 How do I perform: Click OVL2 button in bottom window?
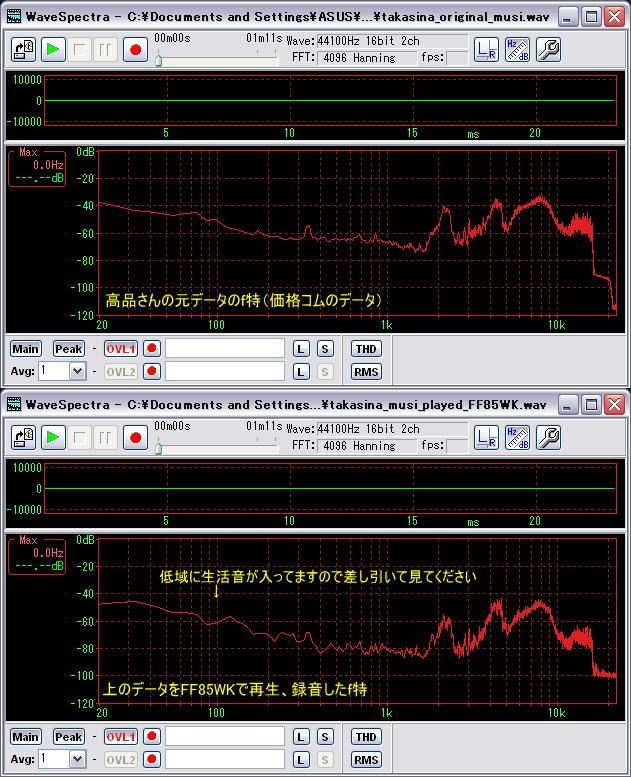click(x=120, y=760)
